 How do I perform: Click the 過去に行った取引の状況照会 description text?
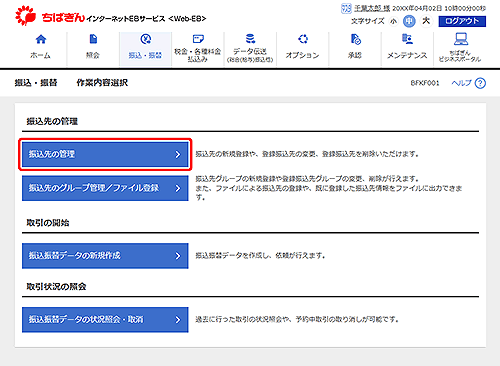(x=297, y=320)
